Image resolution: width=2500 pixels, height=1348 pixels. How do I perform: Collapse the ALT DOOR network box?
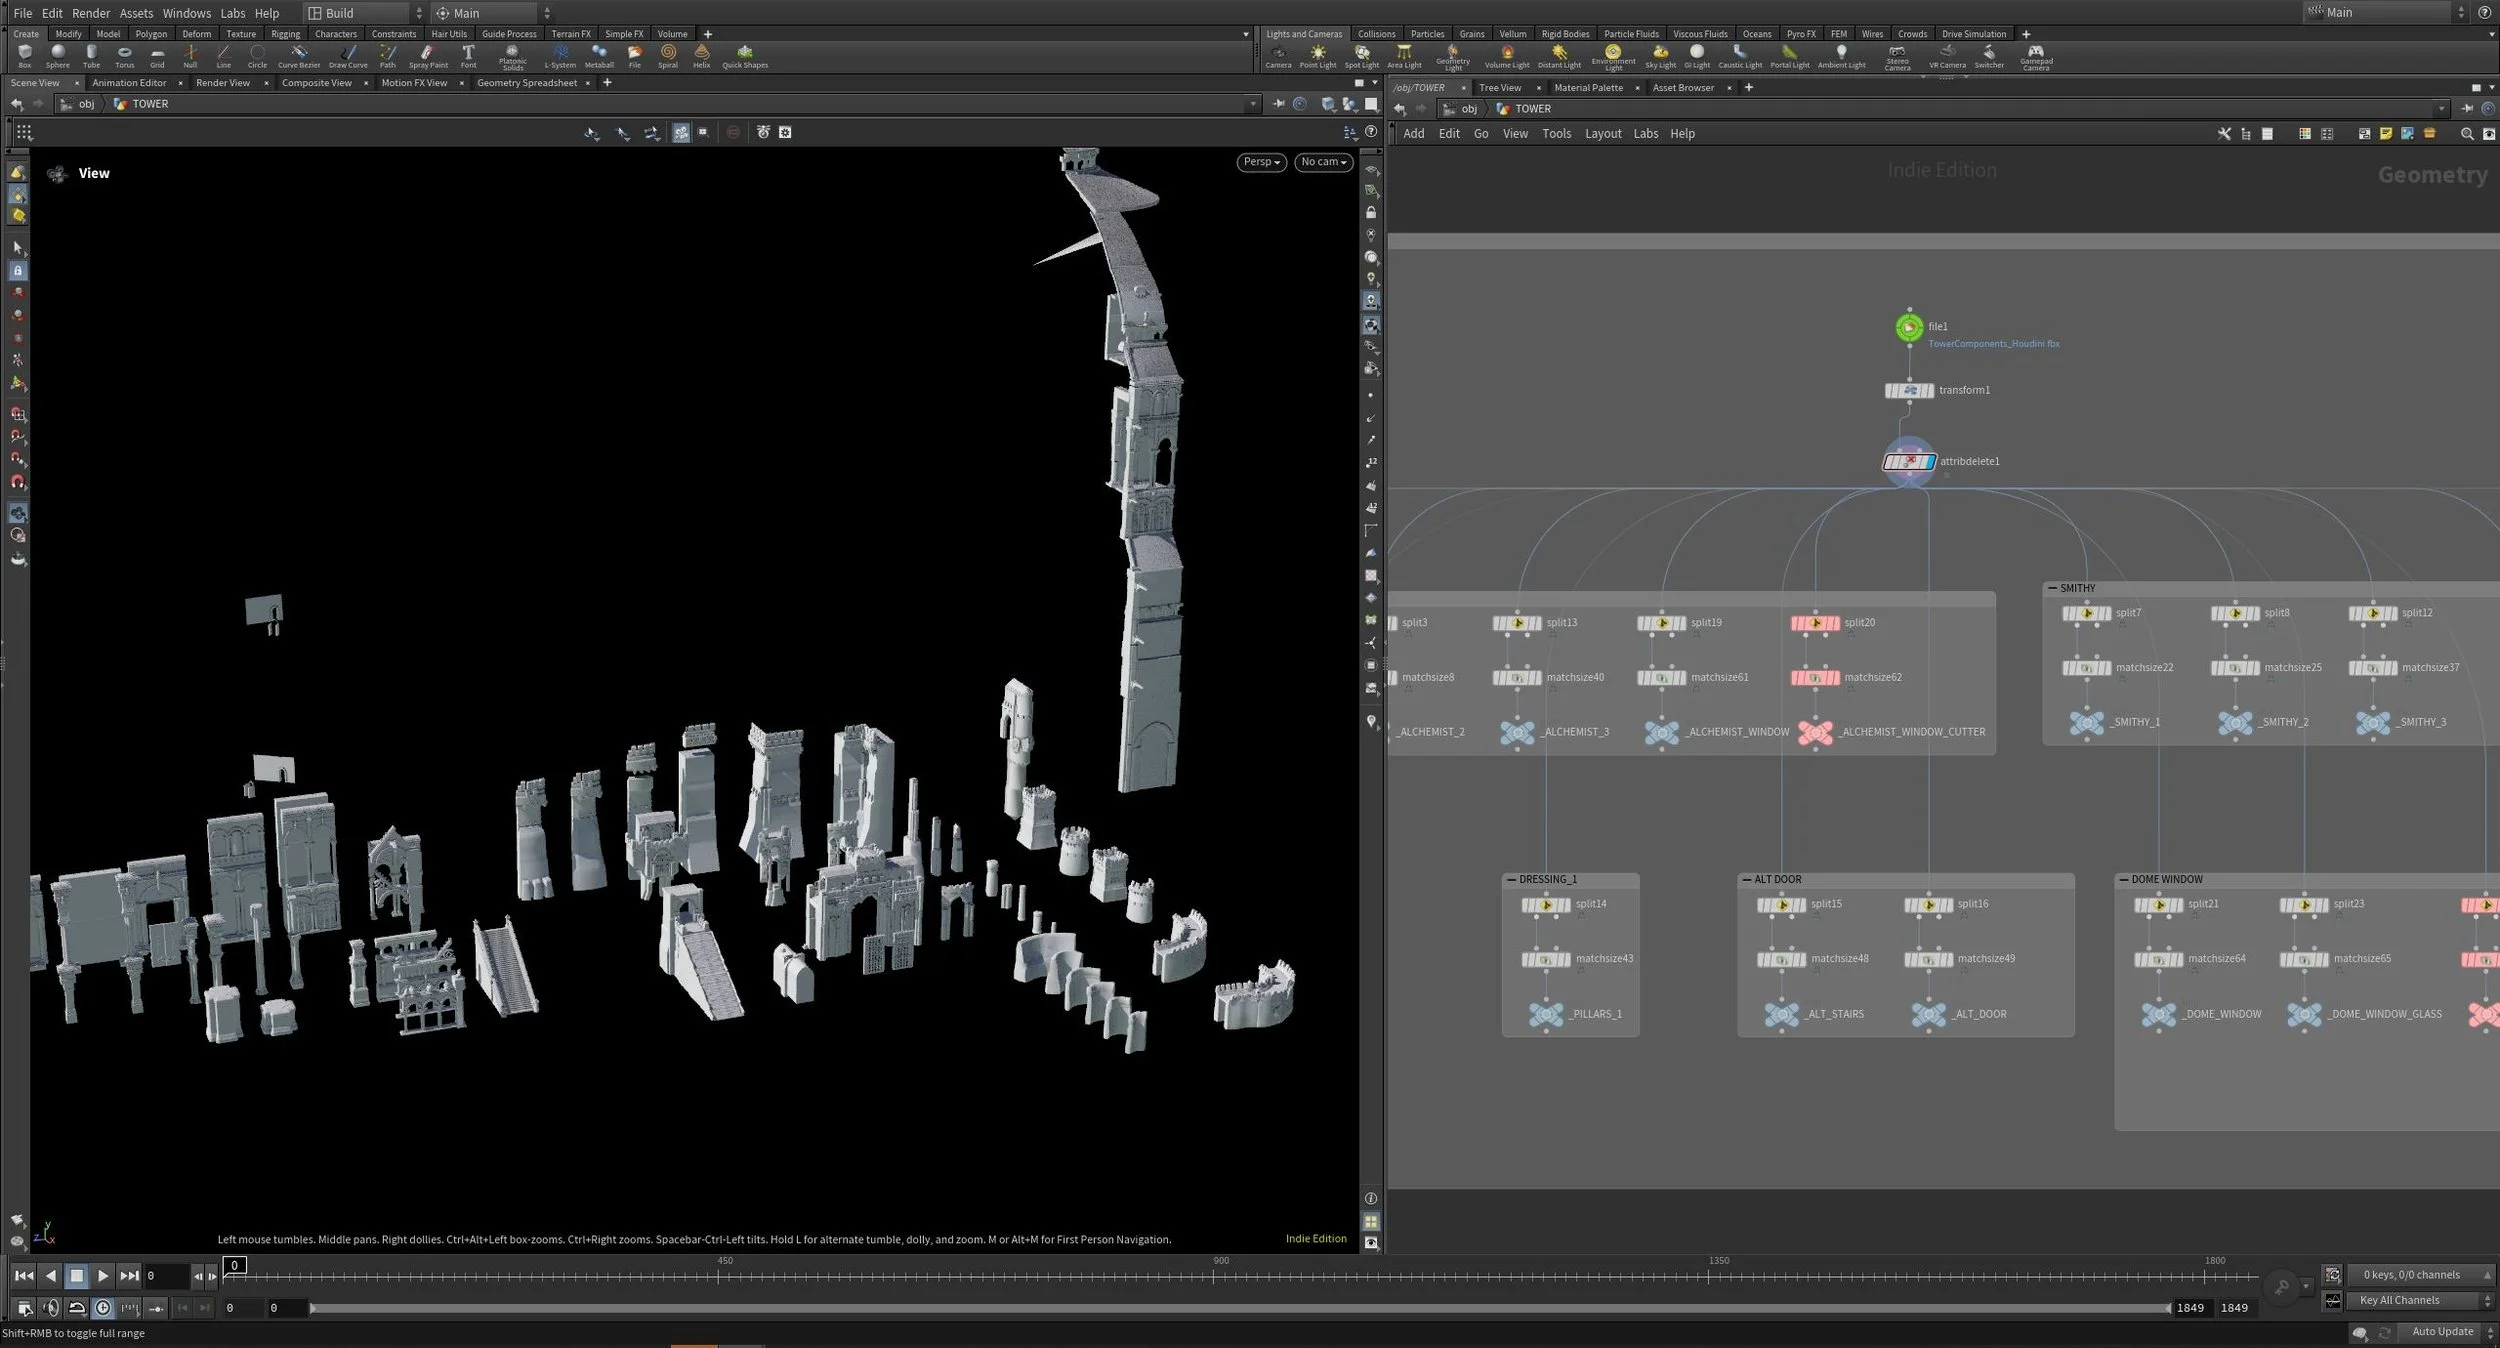pyautogui.click(x=1746, y=880)
